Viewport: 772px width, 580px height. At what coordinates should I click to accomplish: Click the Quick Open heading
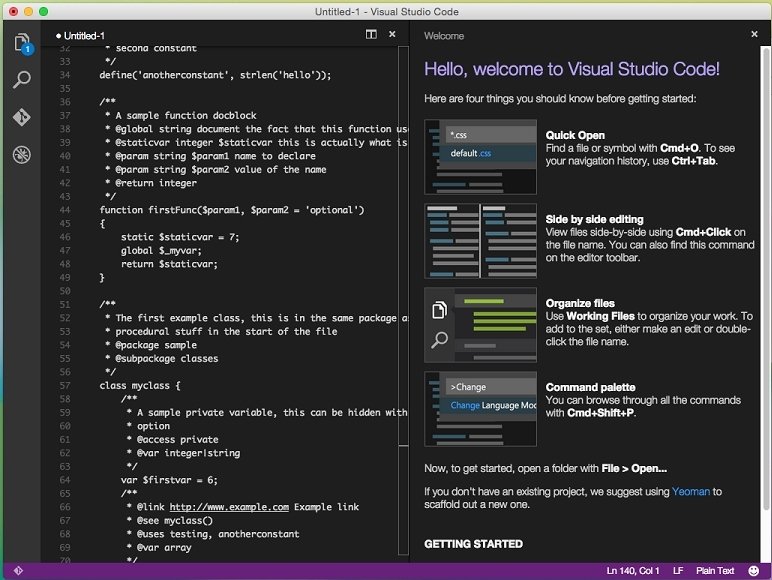click(575, 135)
